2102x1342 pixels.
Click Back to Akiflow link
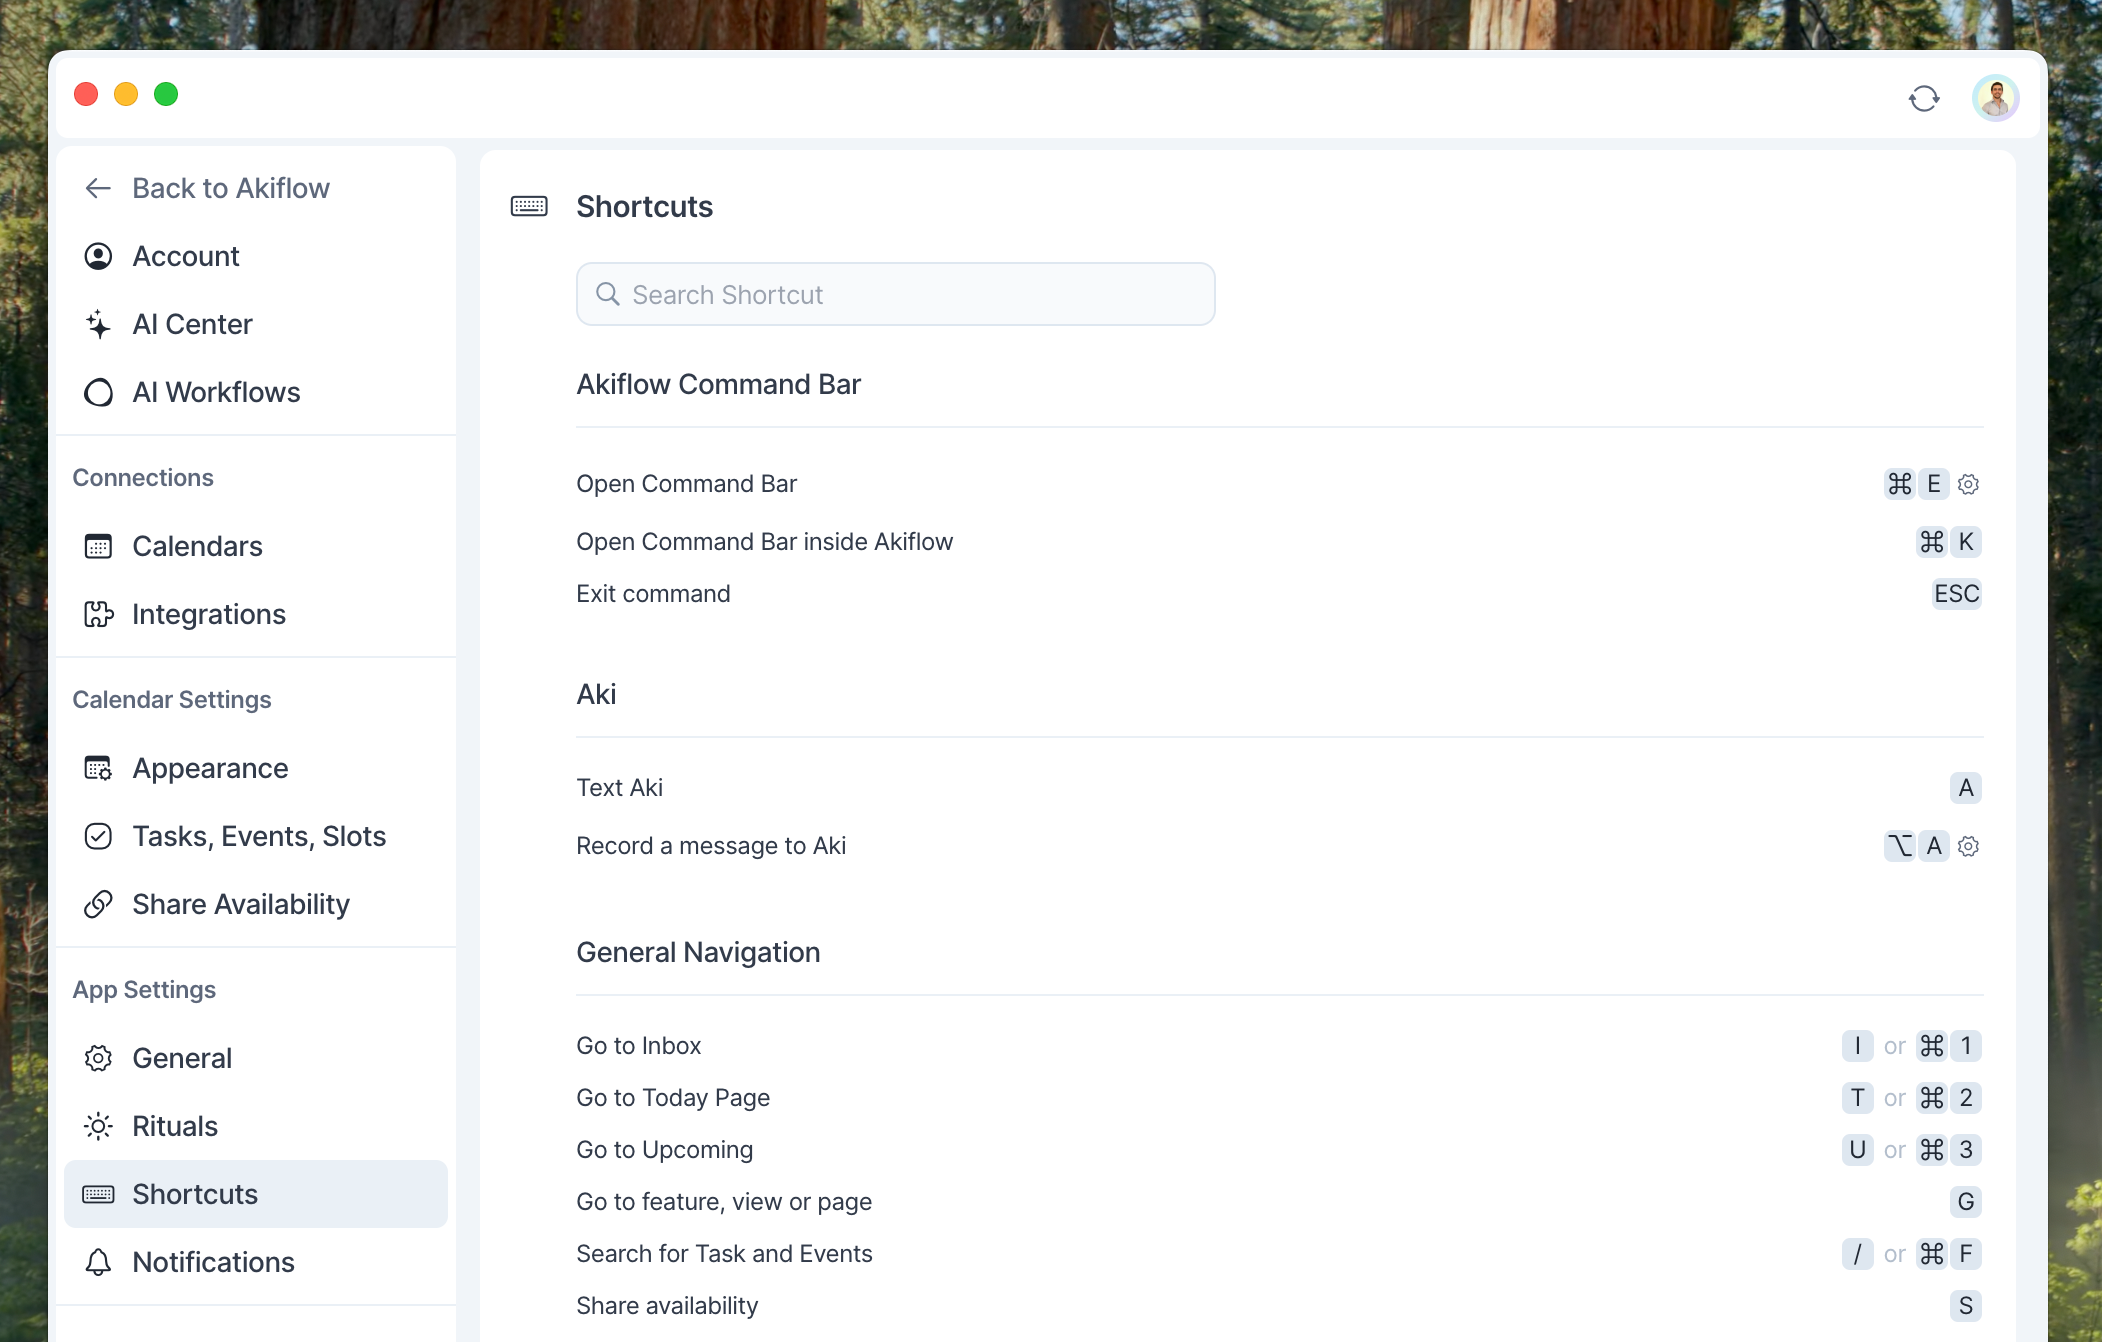pos(231,188)
